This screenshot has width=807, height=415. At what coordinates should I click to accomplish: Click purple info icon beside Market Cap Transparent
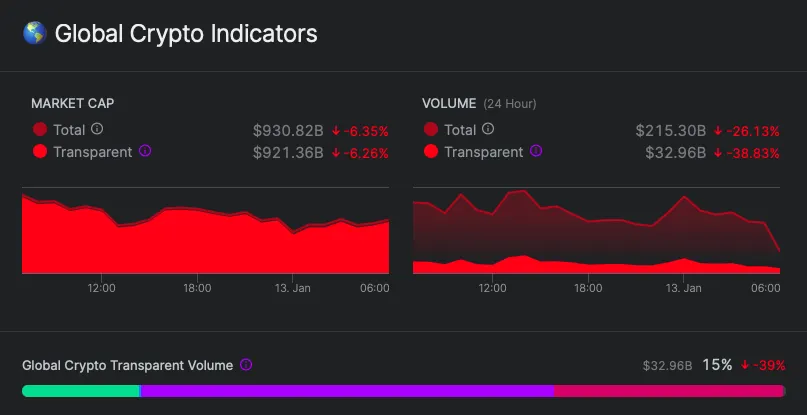pyautogui.click(x=145, y=152)
